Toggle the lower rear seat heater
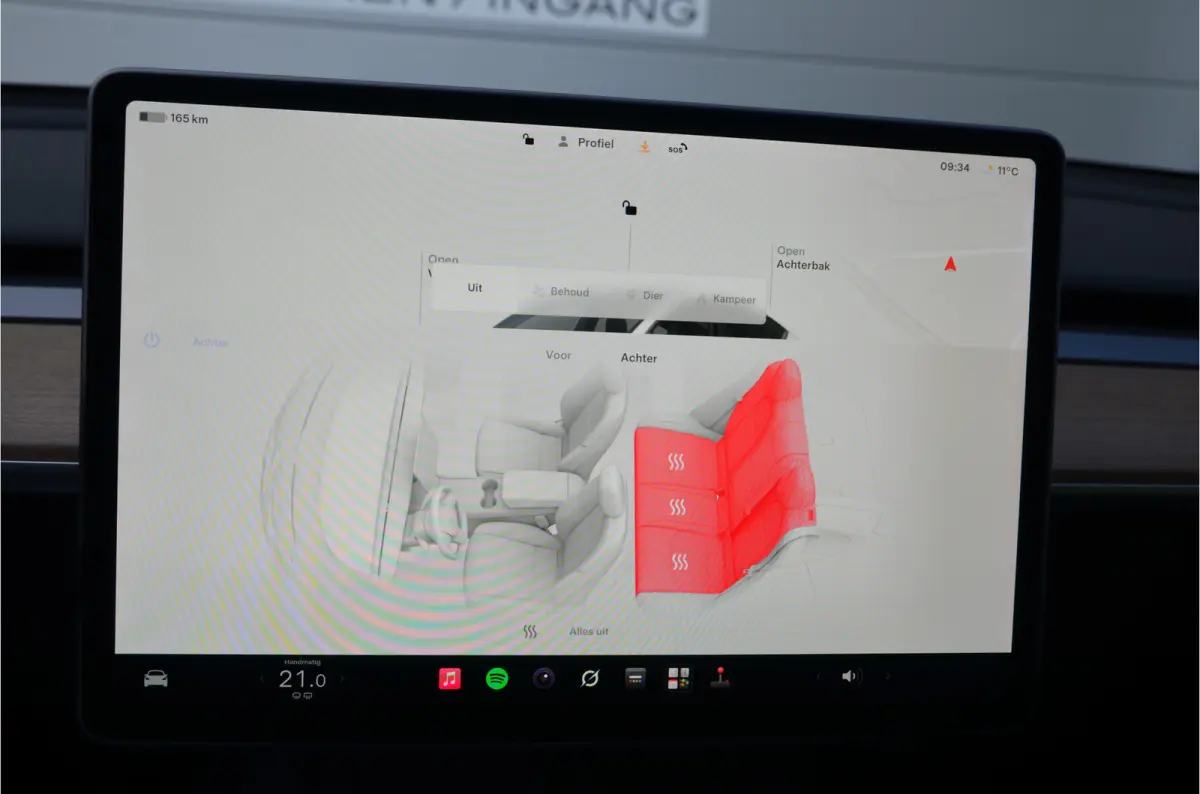This screenshot has height=794, width=1200. 680,562
